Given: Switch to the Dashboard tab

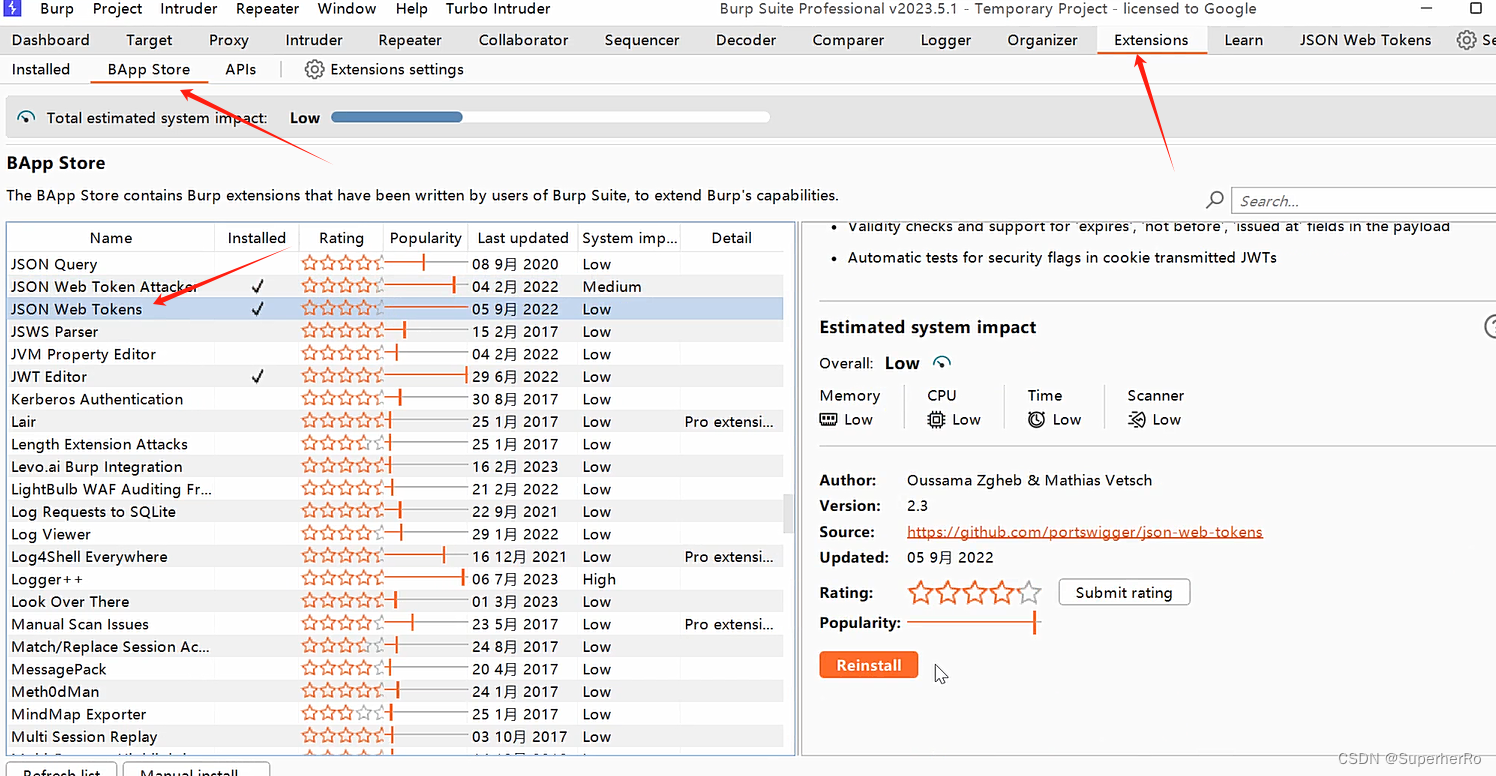Looking at the screenshot, I should click(x=51, y=40).
